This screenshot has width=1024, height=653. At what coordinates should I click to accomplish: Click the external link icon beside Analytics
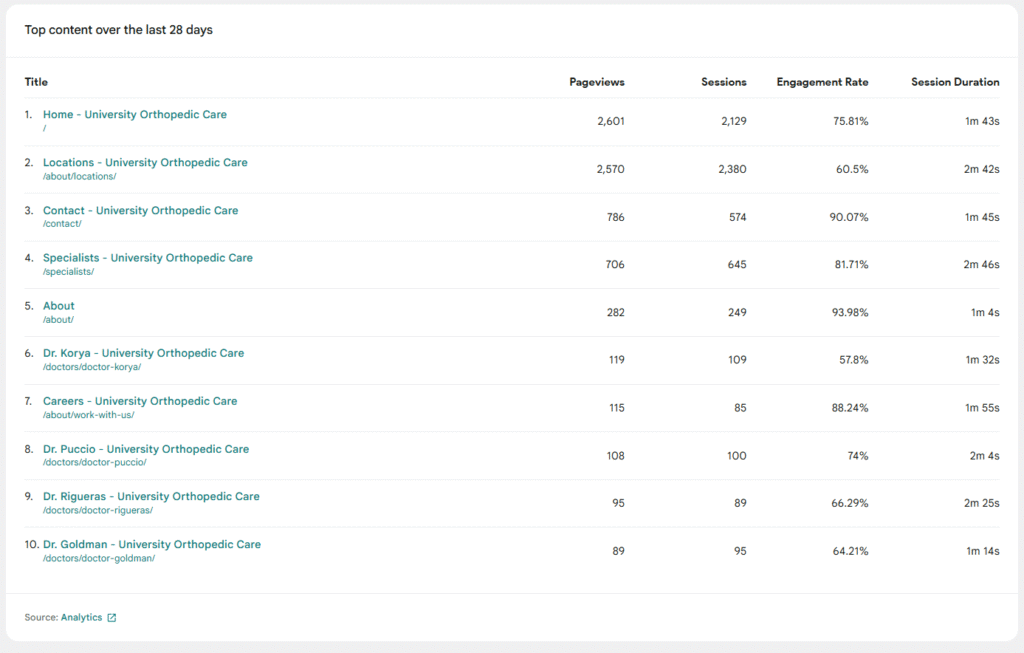(x=112, y=618)
